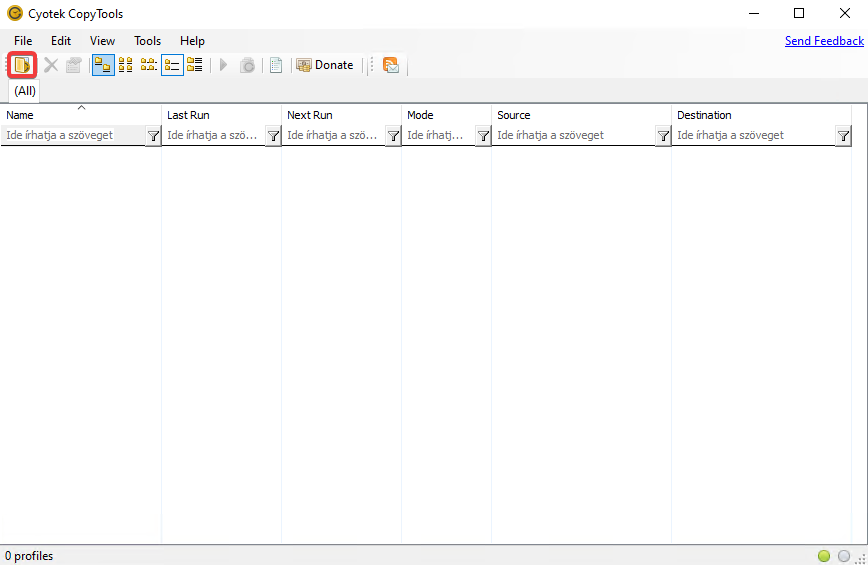This screenshot has height=565, width=868.
Task: Click the run profile play arrow icon
Action: coord(223,65)
